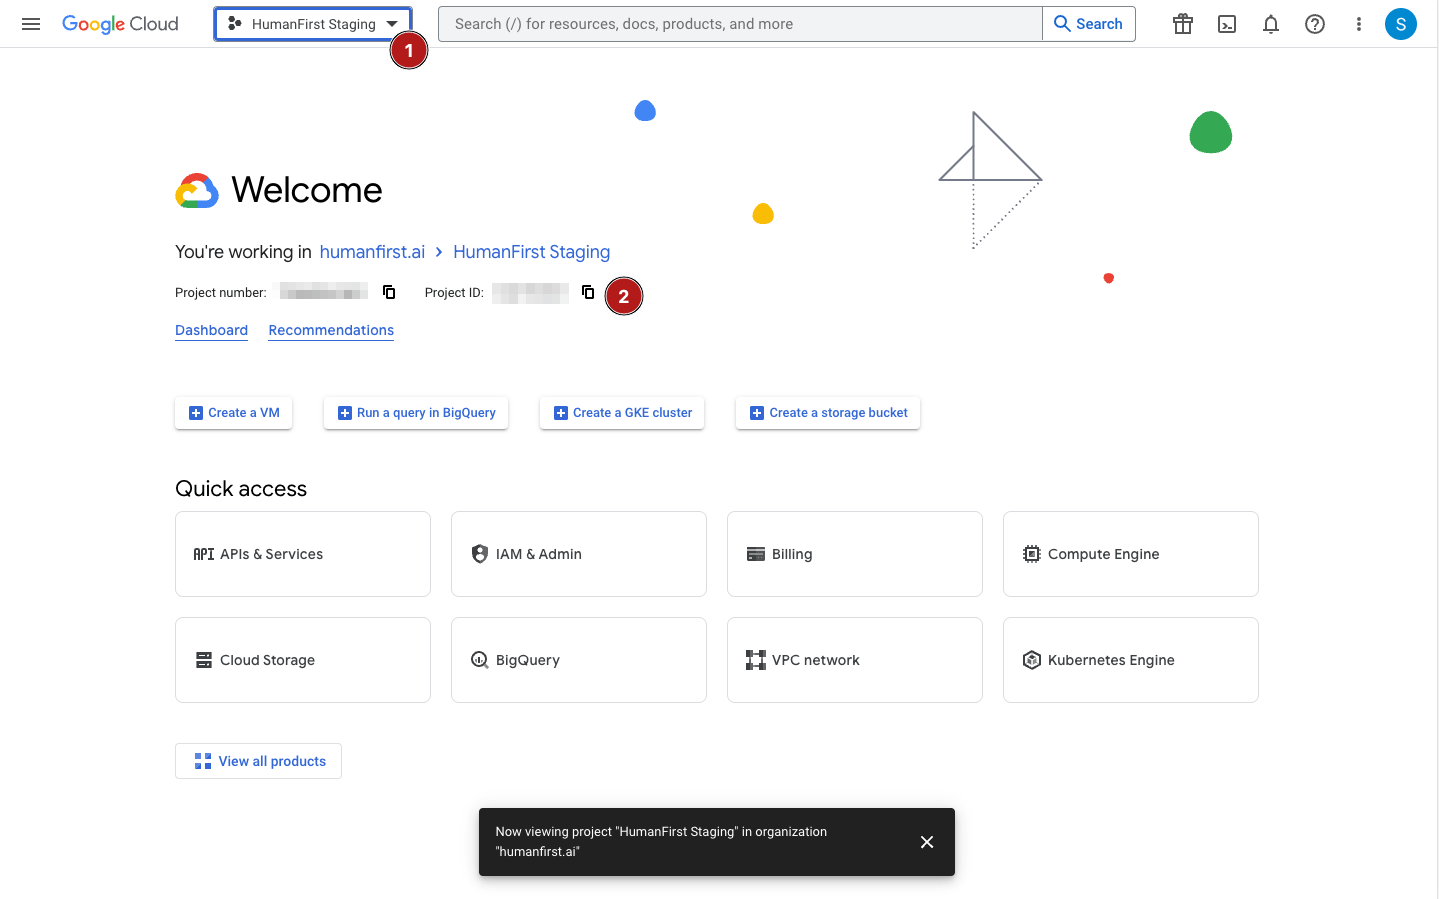Open the Kubernetes Engine quick access card
The image size is (1439, 899).
(1130, 660)
